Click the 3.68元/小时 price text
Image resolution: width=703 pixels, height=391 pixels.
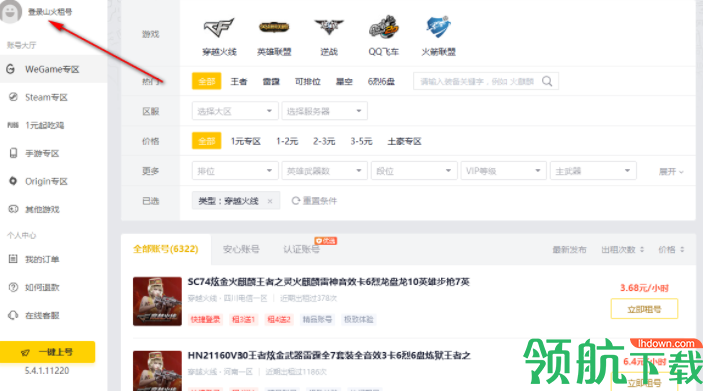pos(644,288)
